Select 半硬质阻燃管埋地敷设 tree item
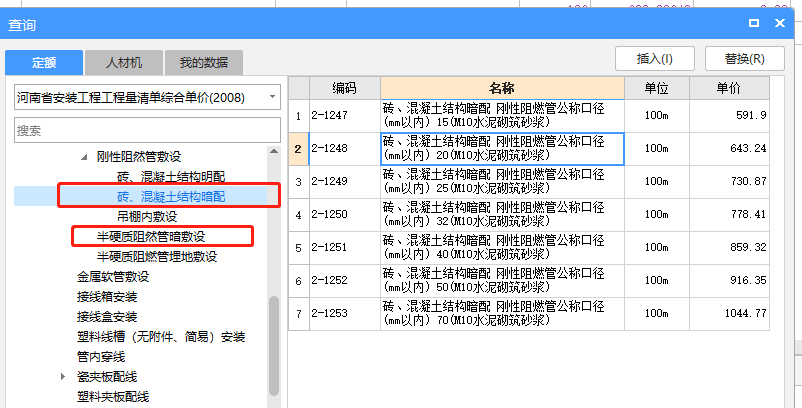Viewport: 802px width, 408px height. point(157,256)
